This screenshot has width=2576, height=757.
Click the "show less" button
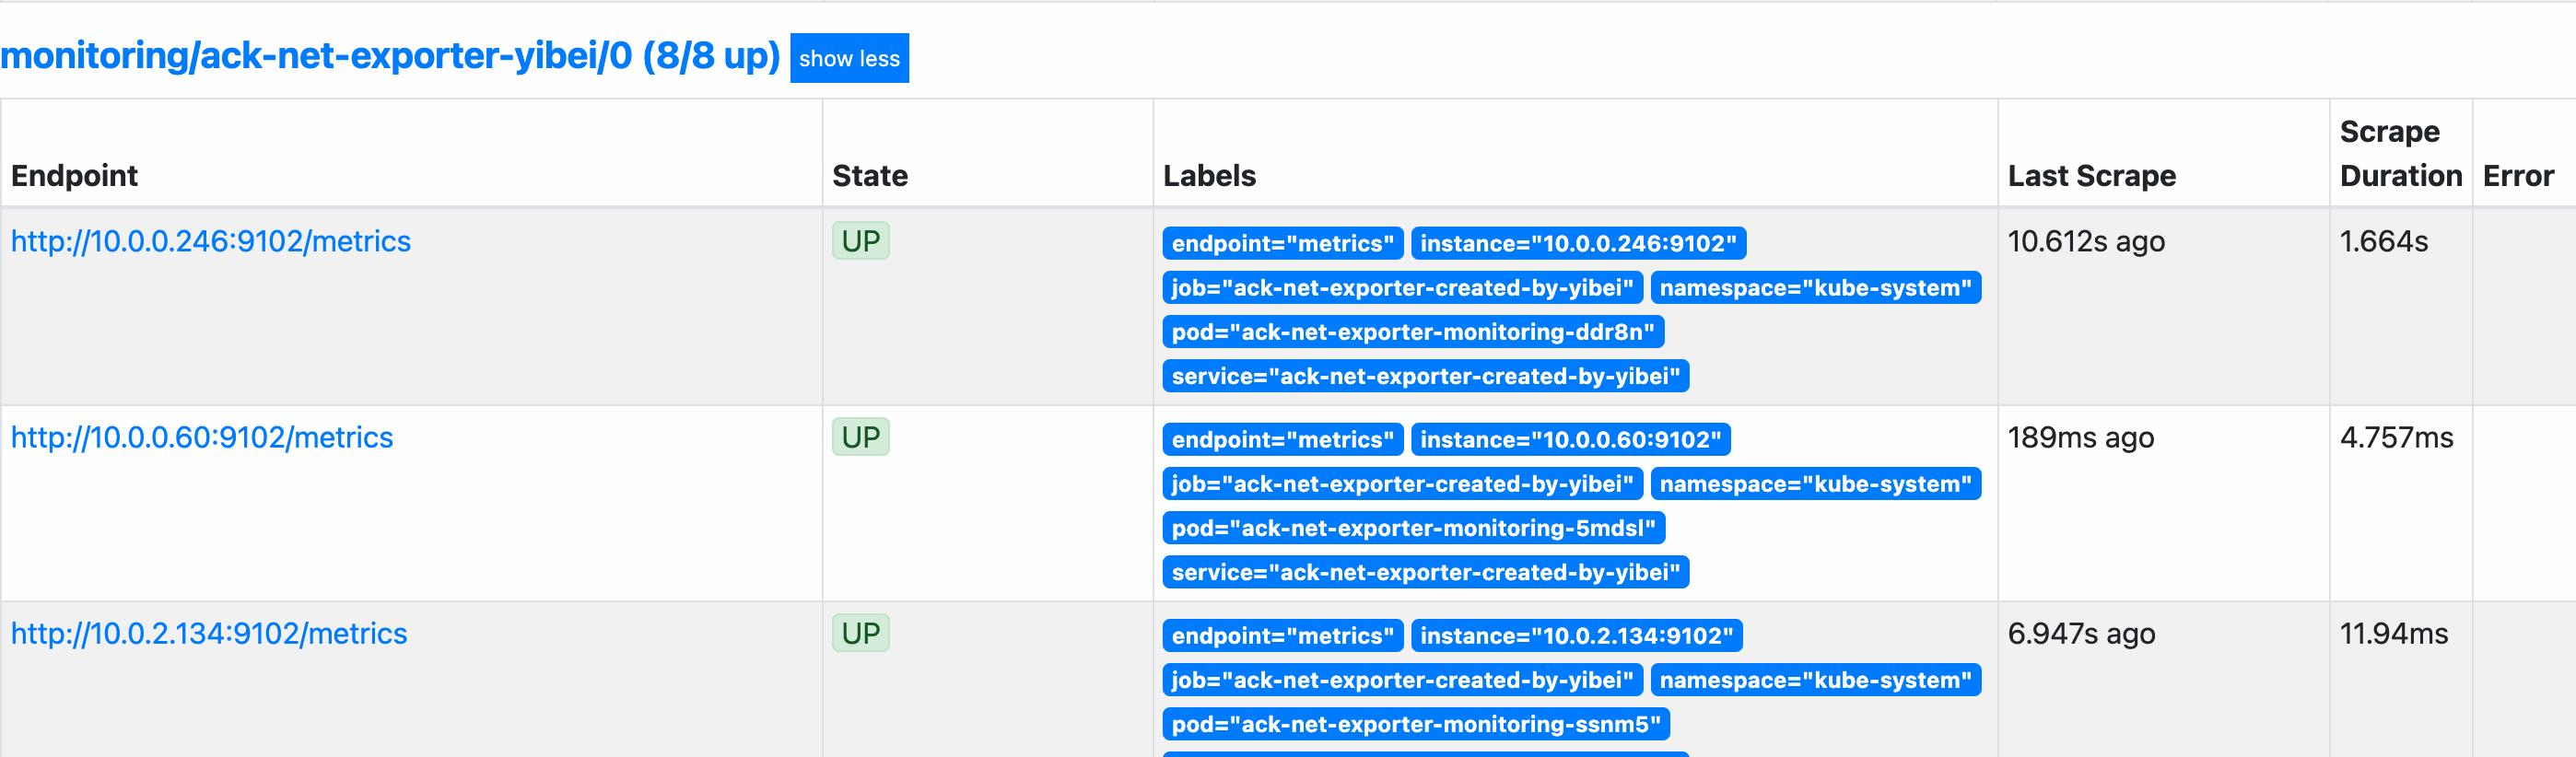pos(849,58)
